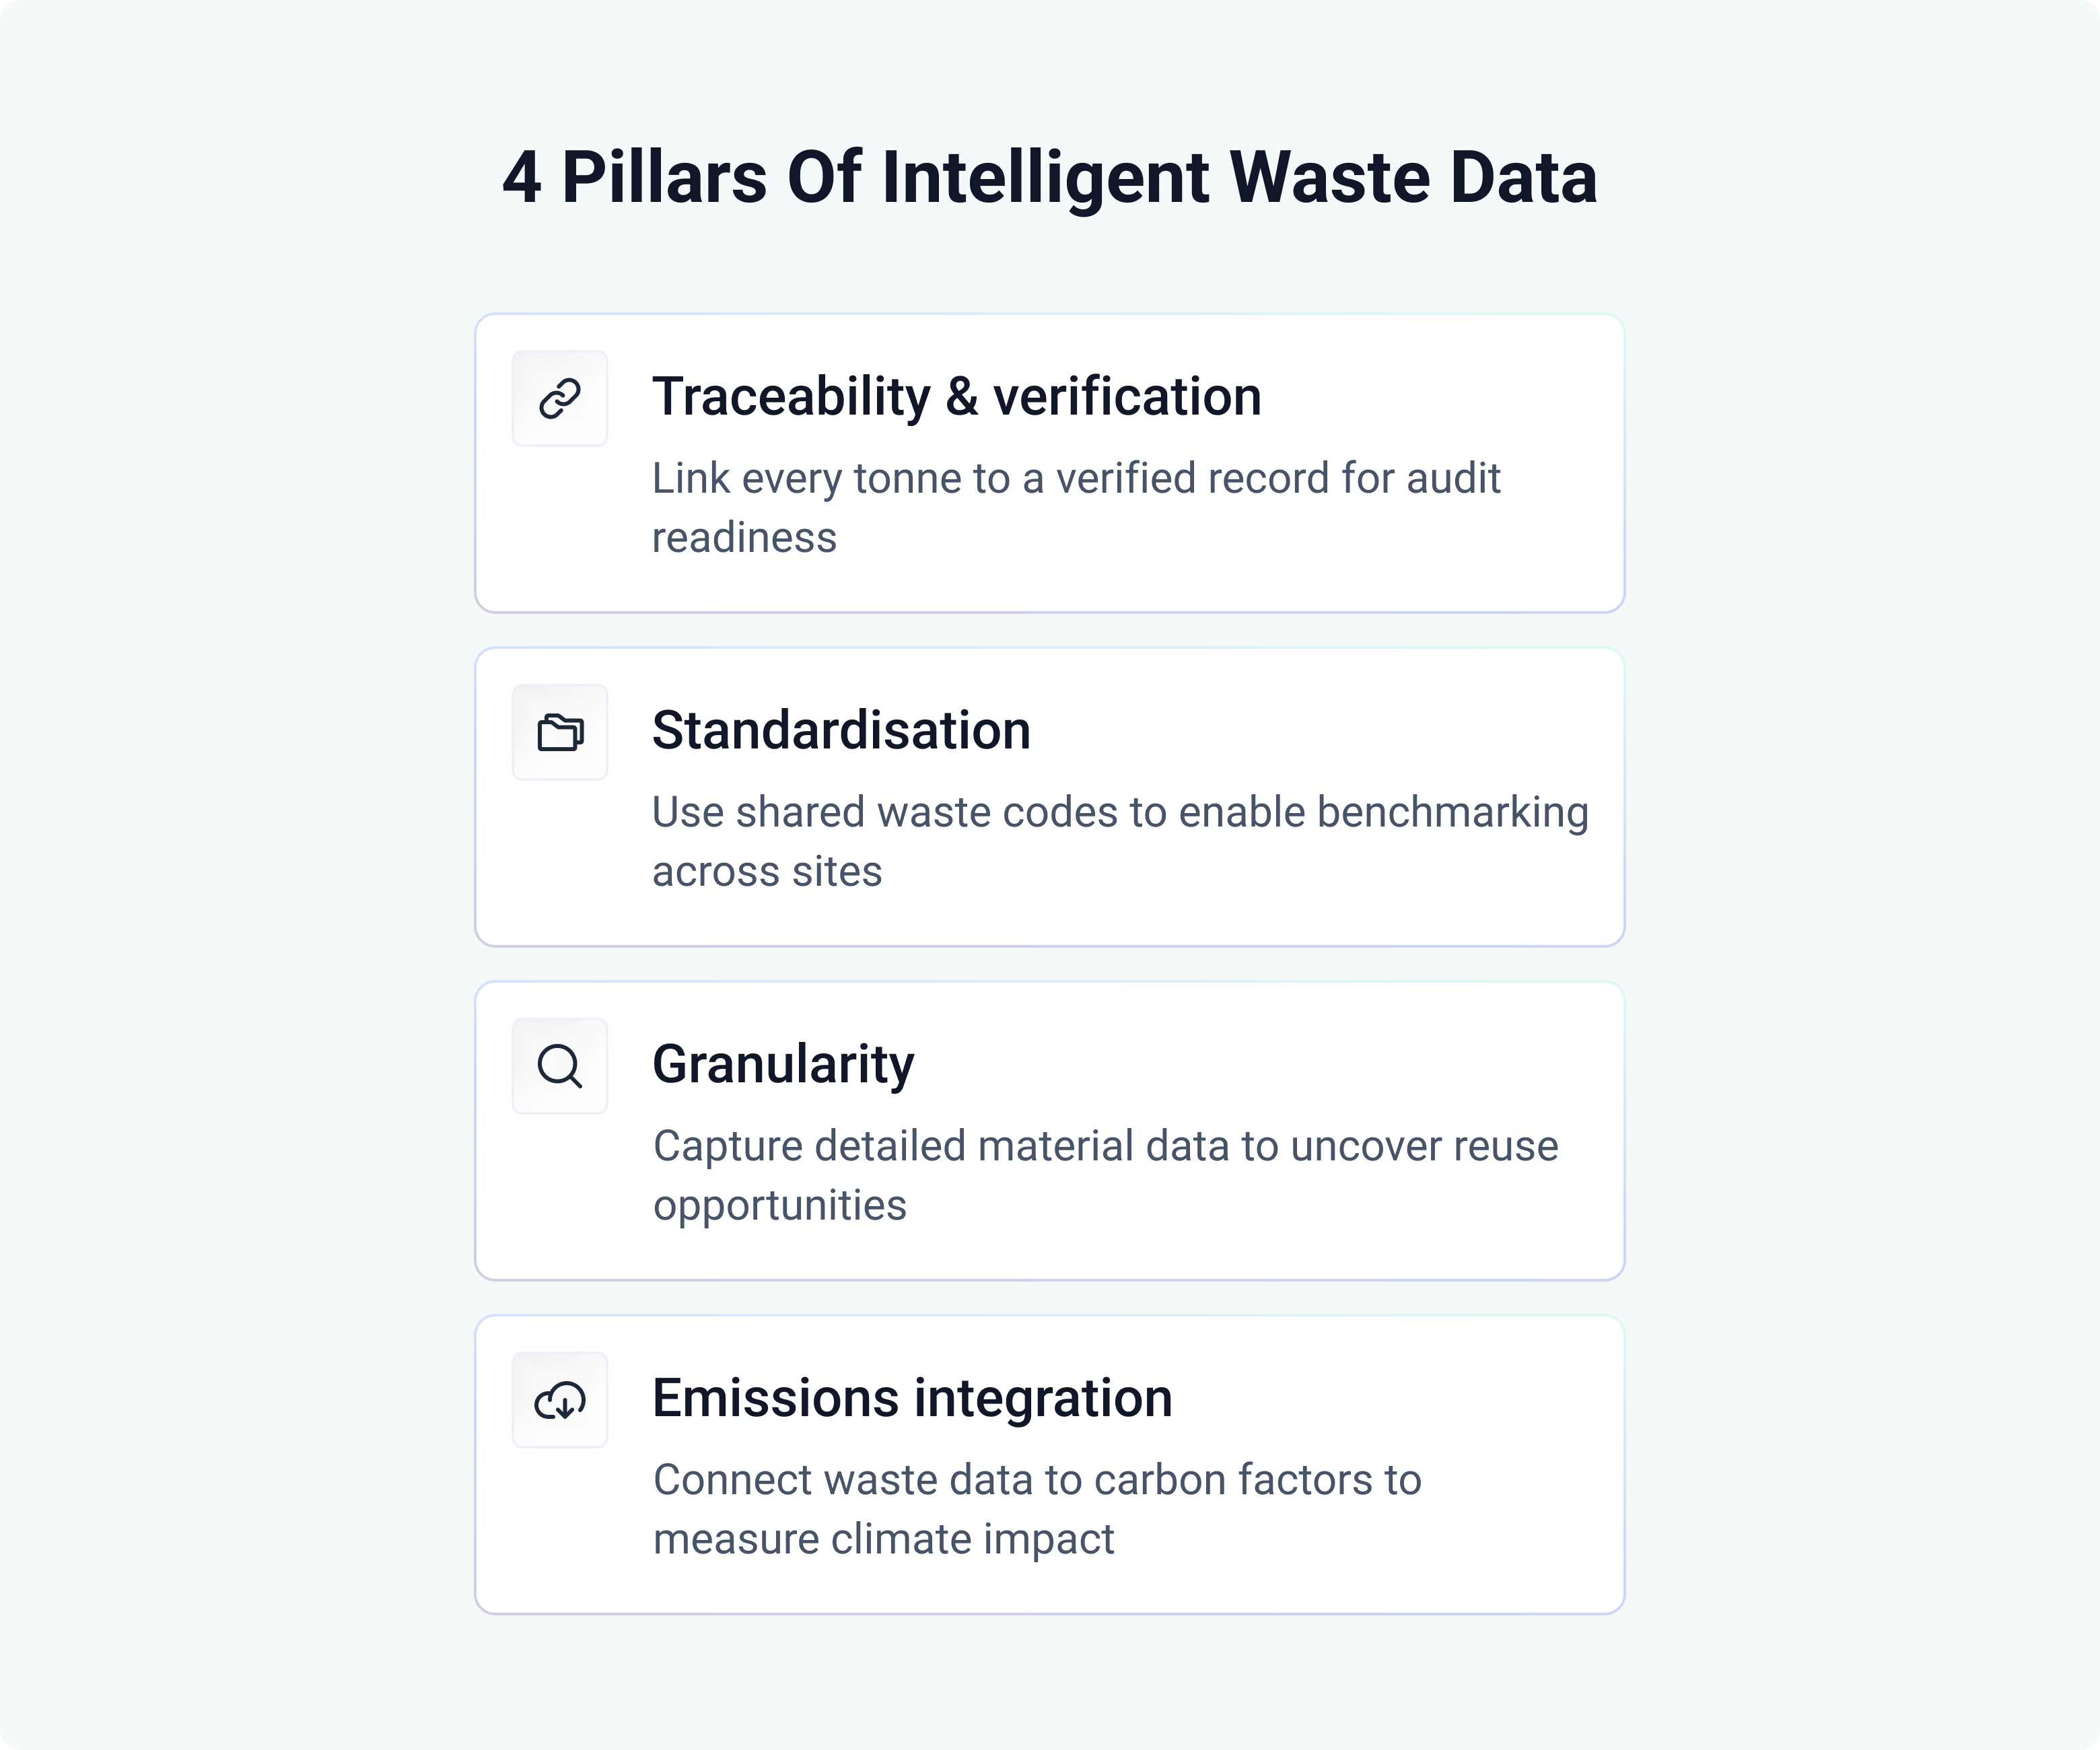Select the Granularity heading
2100x1750 pixels.
point(783,1064)
